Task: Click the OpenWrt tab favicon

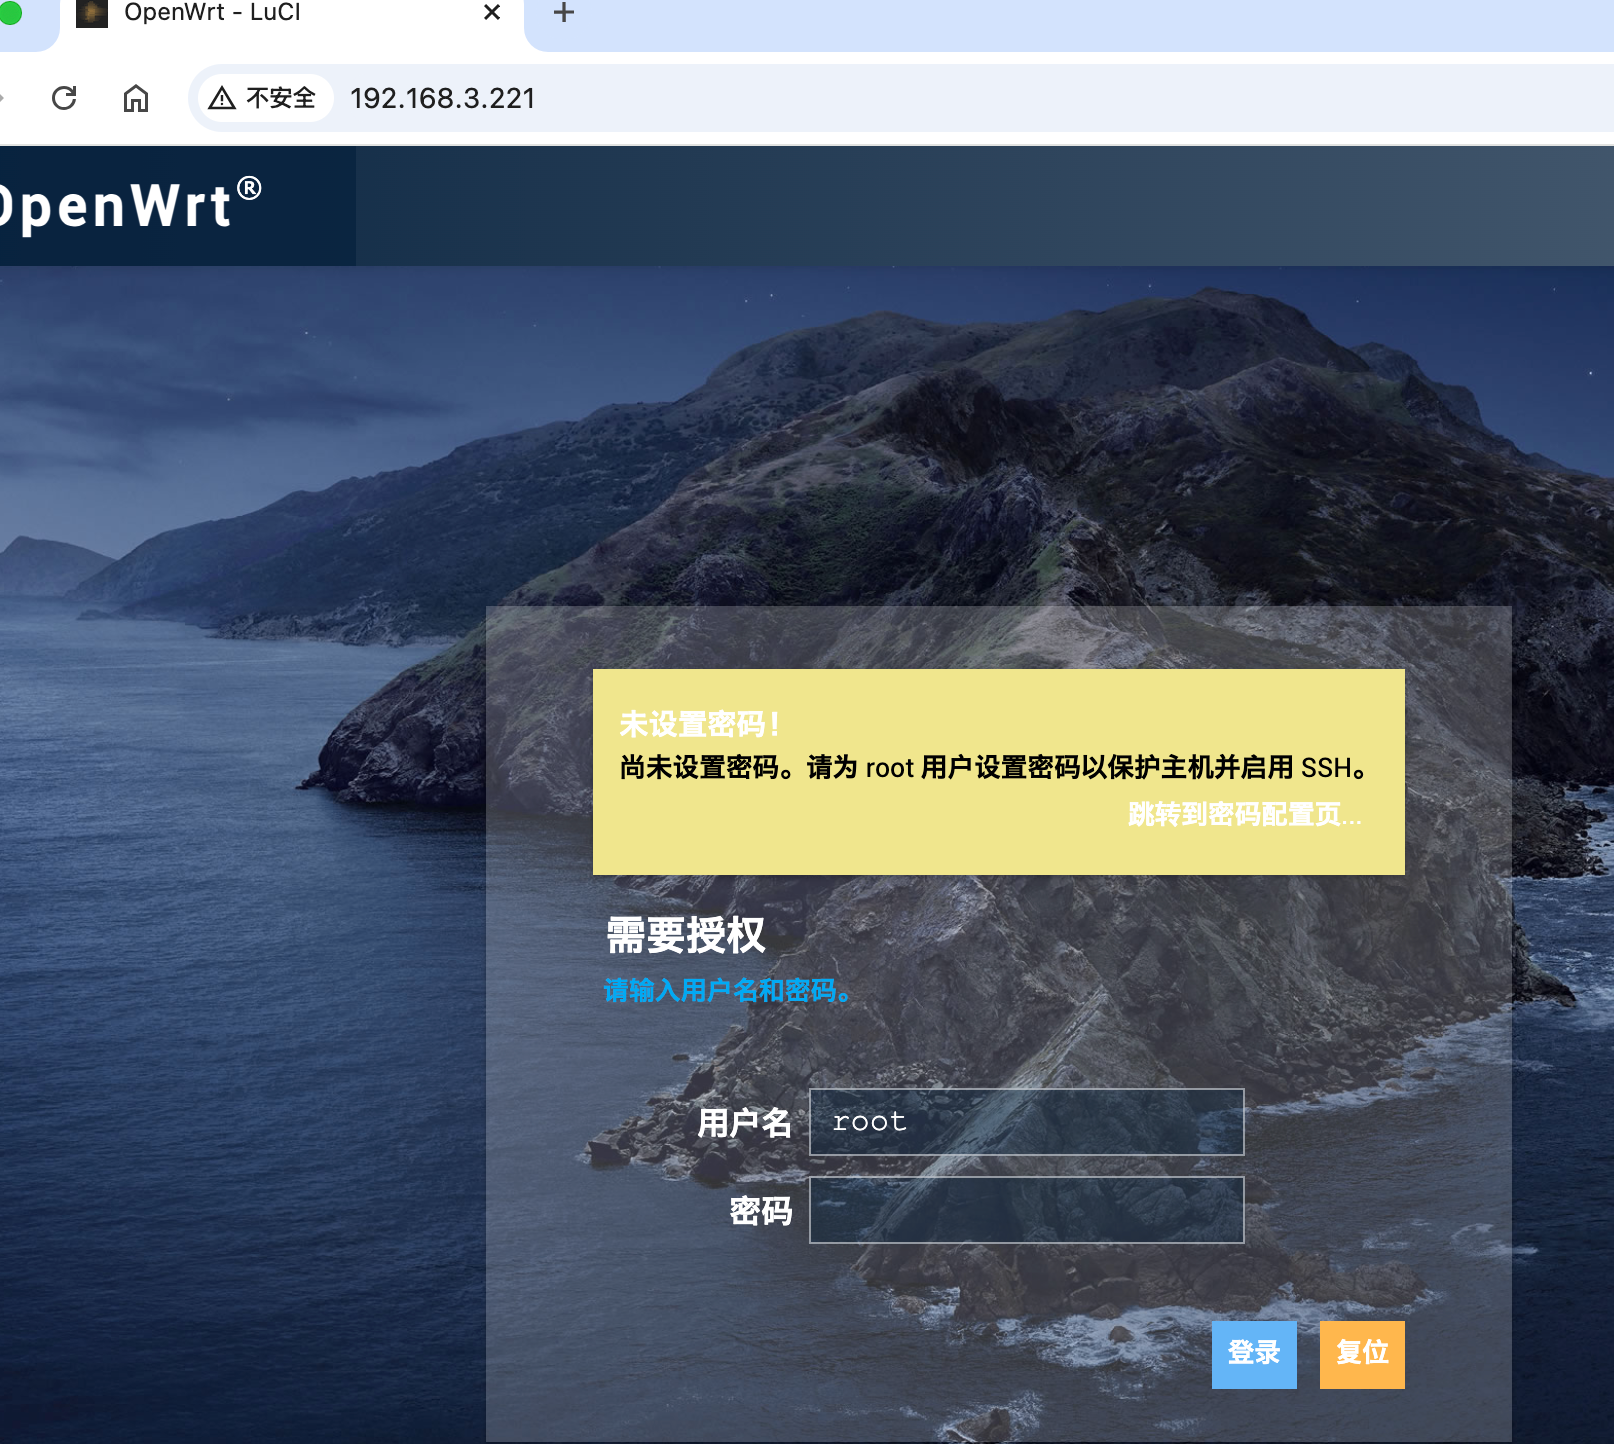Action: coord(92,13)
